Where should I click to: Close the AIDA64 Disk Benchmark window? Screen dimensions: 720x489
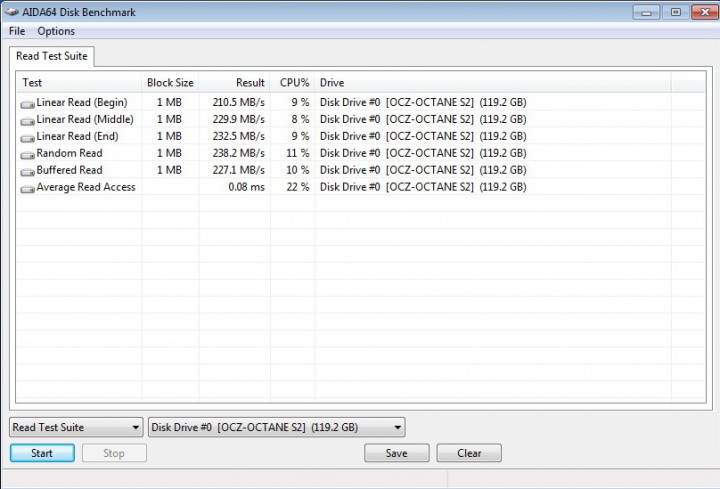pos(705,12)
